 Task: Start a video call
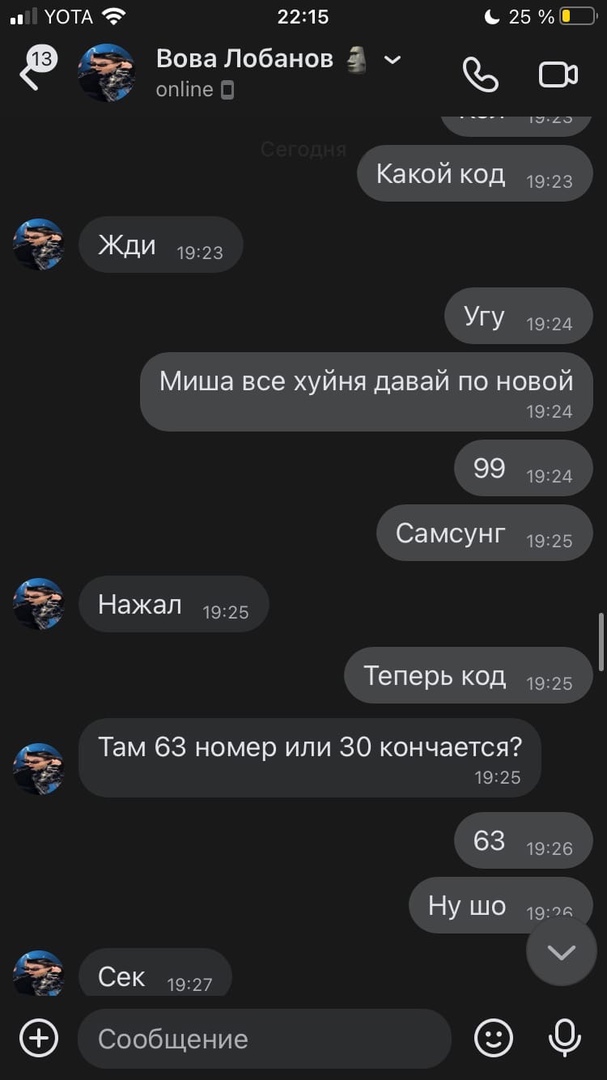pos(558,74)
